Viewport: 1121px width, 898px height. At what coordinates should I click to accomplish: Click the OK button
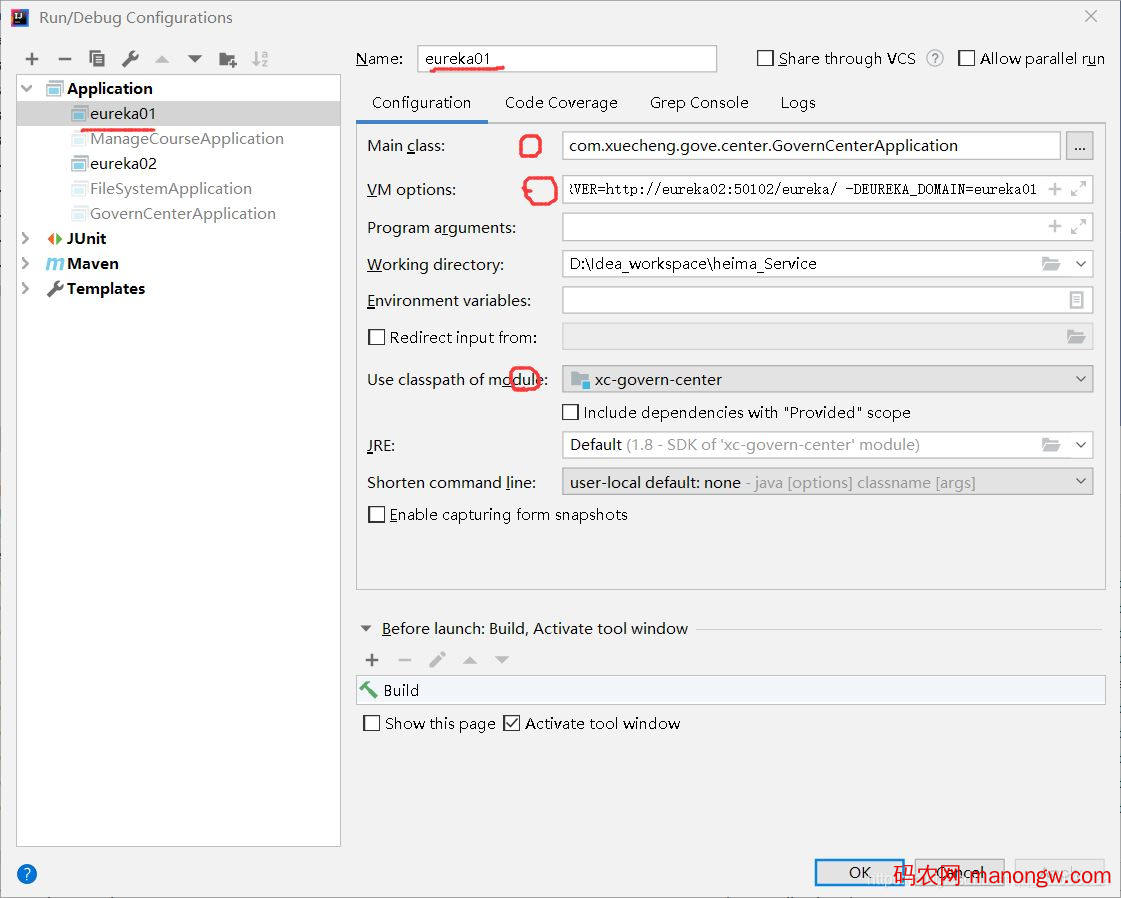tap(859, 872)
